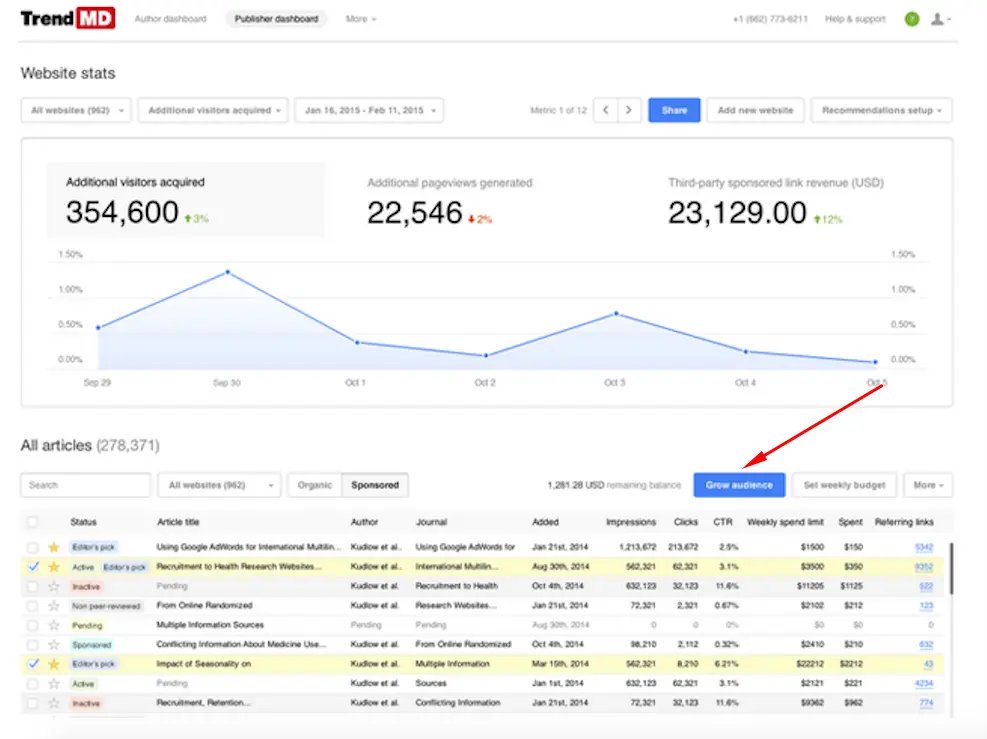The image size is (987, 739).
Task: Check the 'Multiple Information Sources' row checkbox
Action: click(x=33, y=625)
